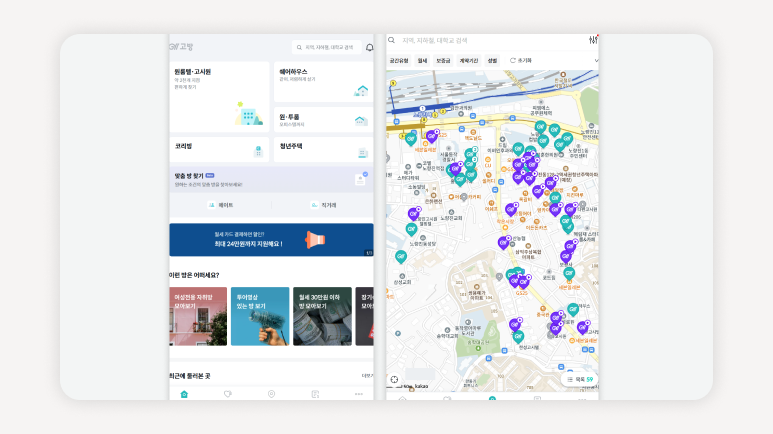Select the Home tab in bottom navigation
Image resolution: width=773 pixels, height=434 pixels.
point(184,394)
